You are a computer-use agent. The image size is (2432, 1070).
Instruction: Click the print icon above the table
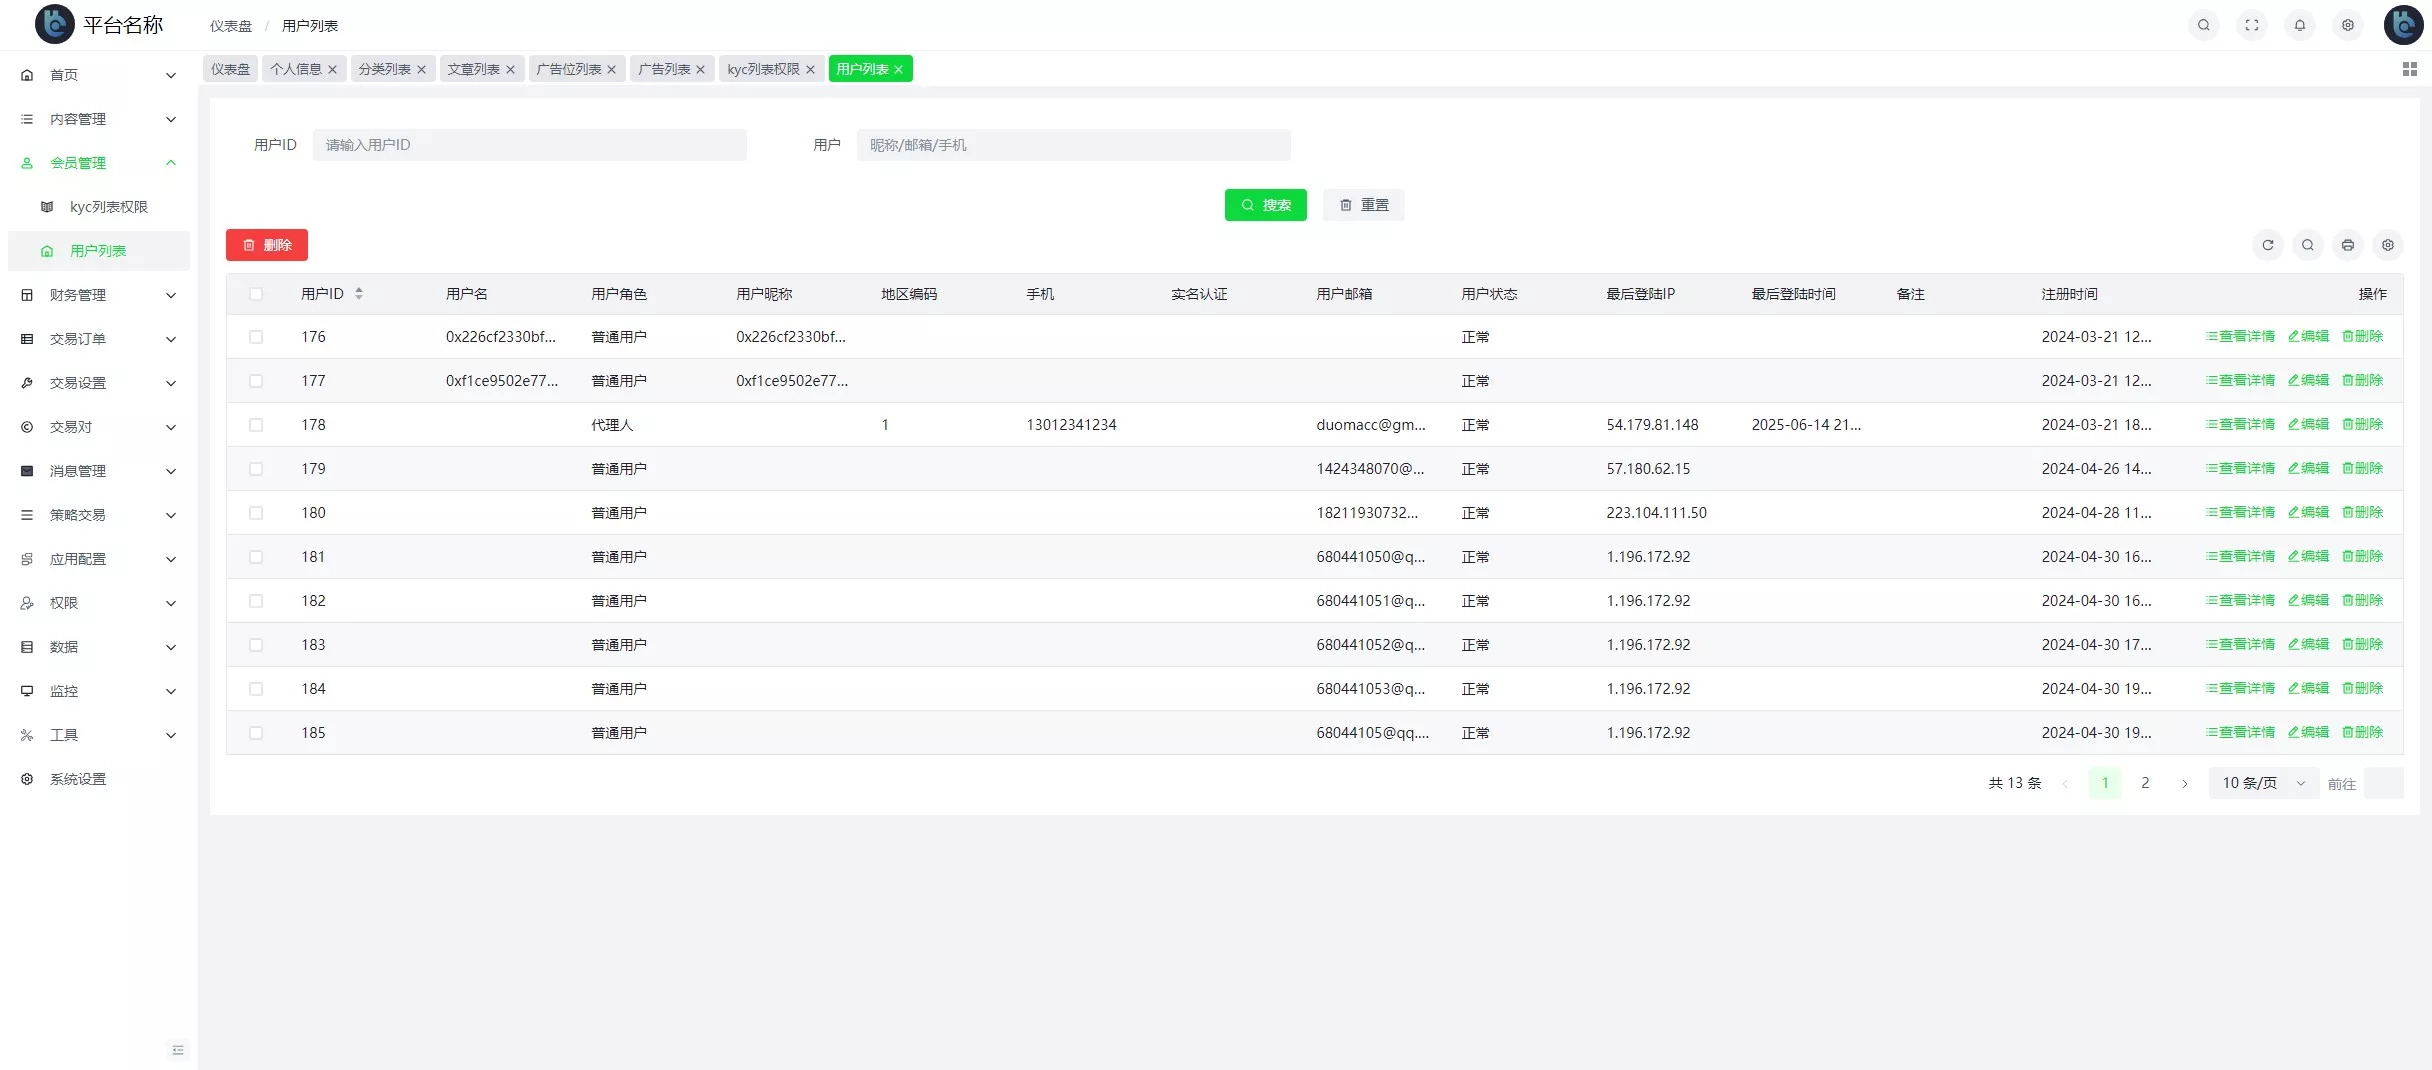(x=2347, y=245)
